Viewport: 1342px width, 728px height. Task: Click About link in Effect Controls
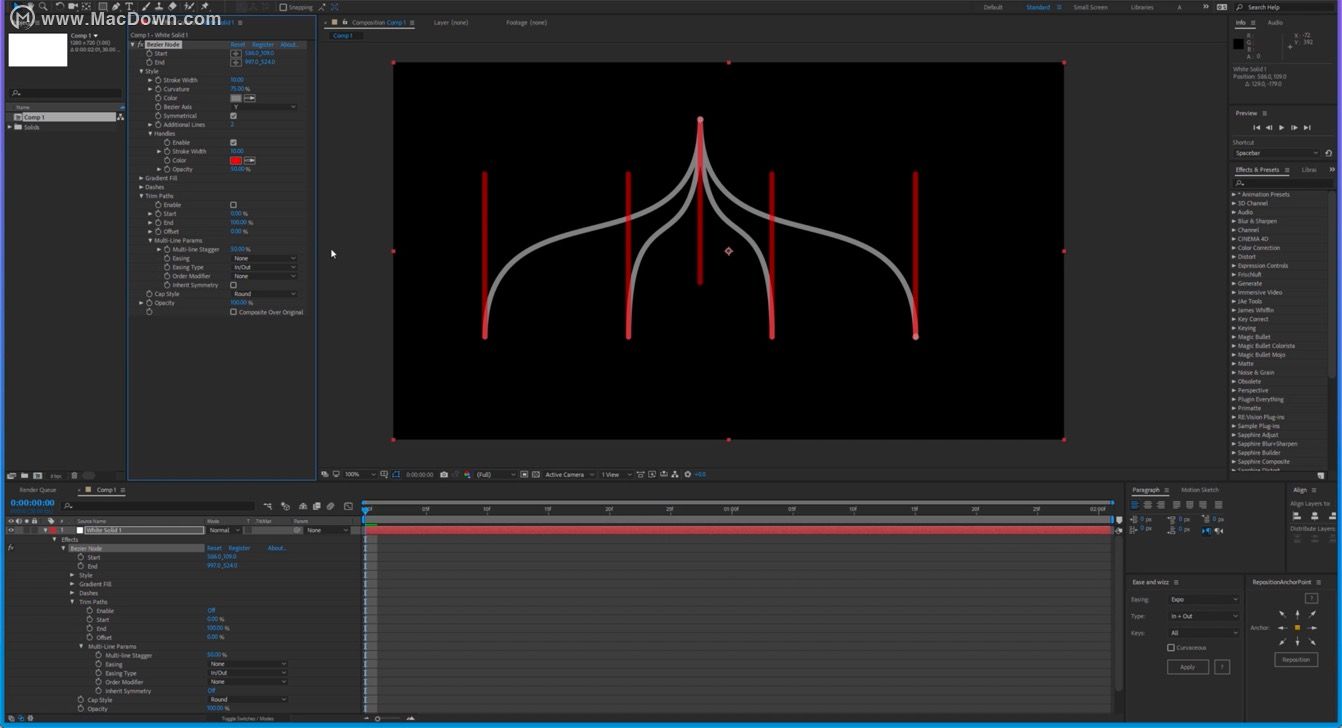289,45
